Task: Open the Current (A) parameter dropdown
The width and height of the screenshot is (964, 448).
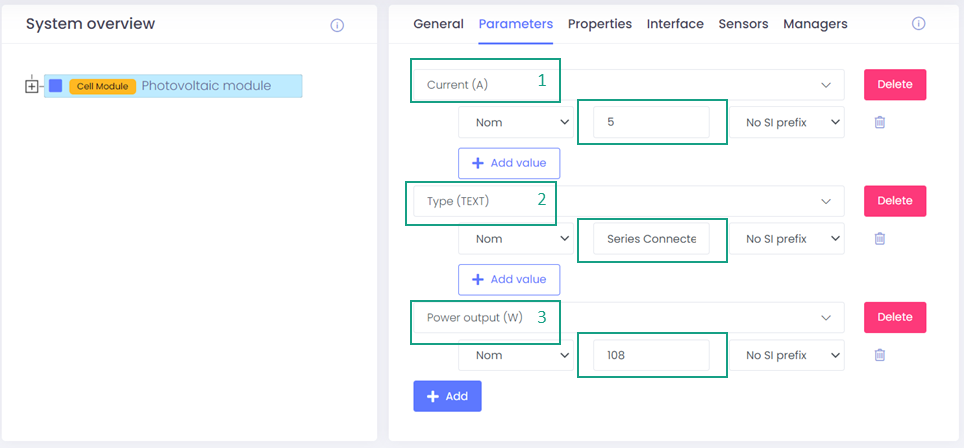Action: [826, 85]
